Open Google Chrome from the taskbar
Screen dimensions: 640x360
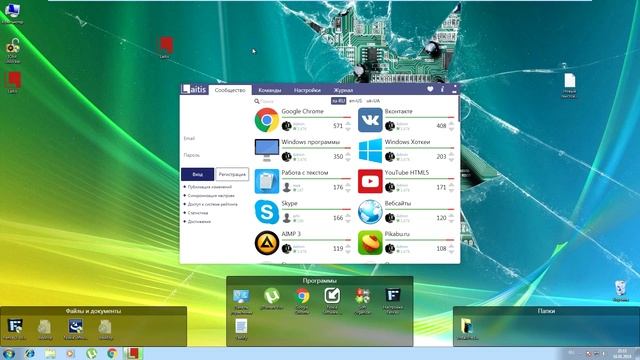coord(112,353)
